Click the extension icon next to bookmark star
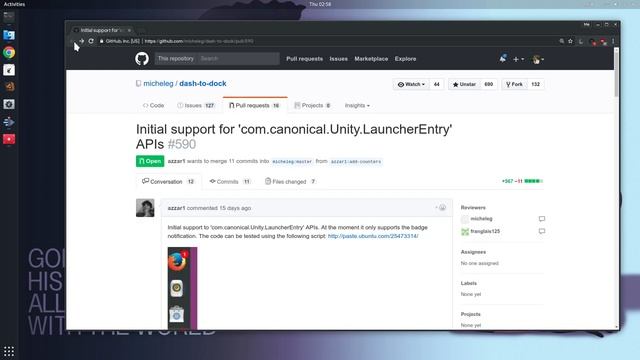This screenshot has width=640, height=360. click(581, 41)
